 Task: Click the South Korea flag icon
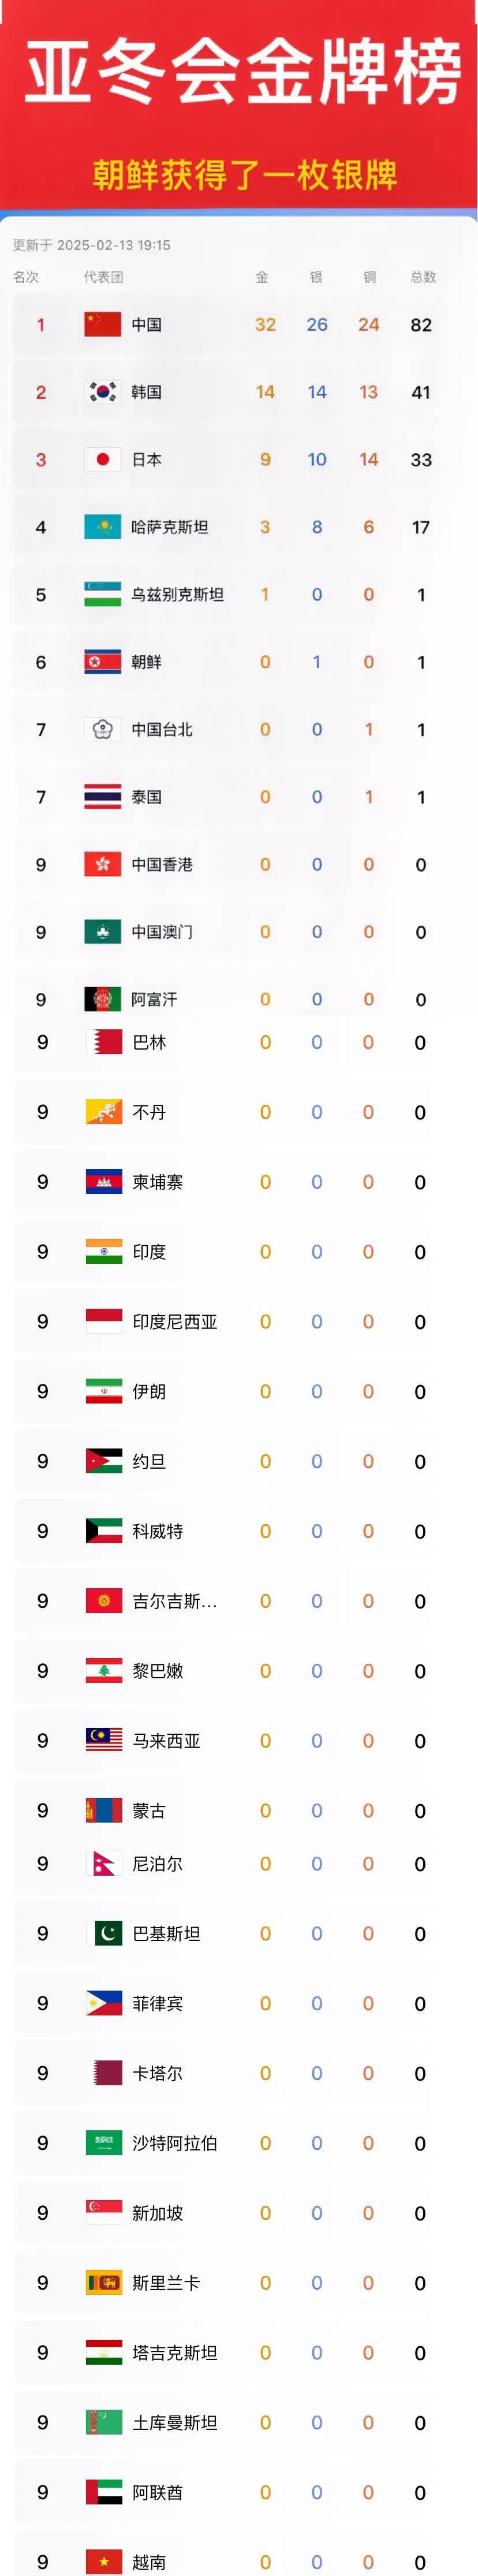click(102, 392)
